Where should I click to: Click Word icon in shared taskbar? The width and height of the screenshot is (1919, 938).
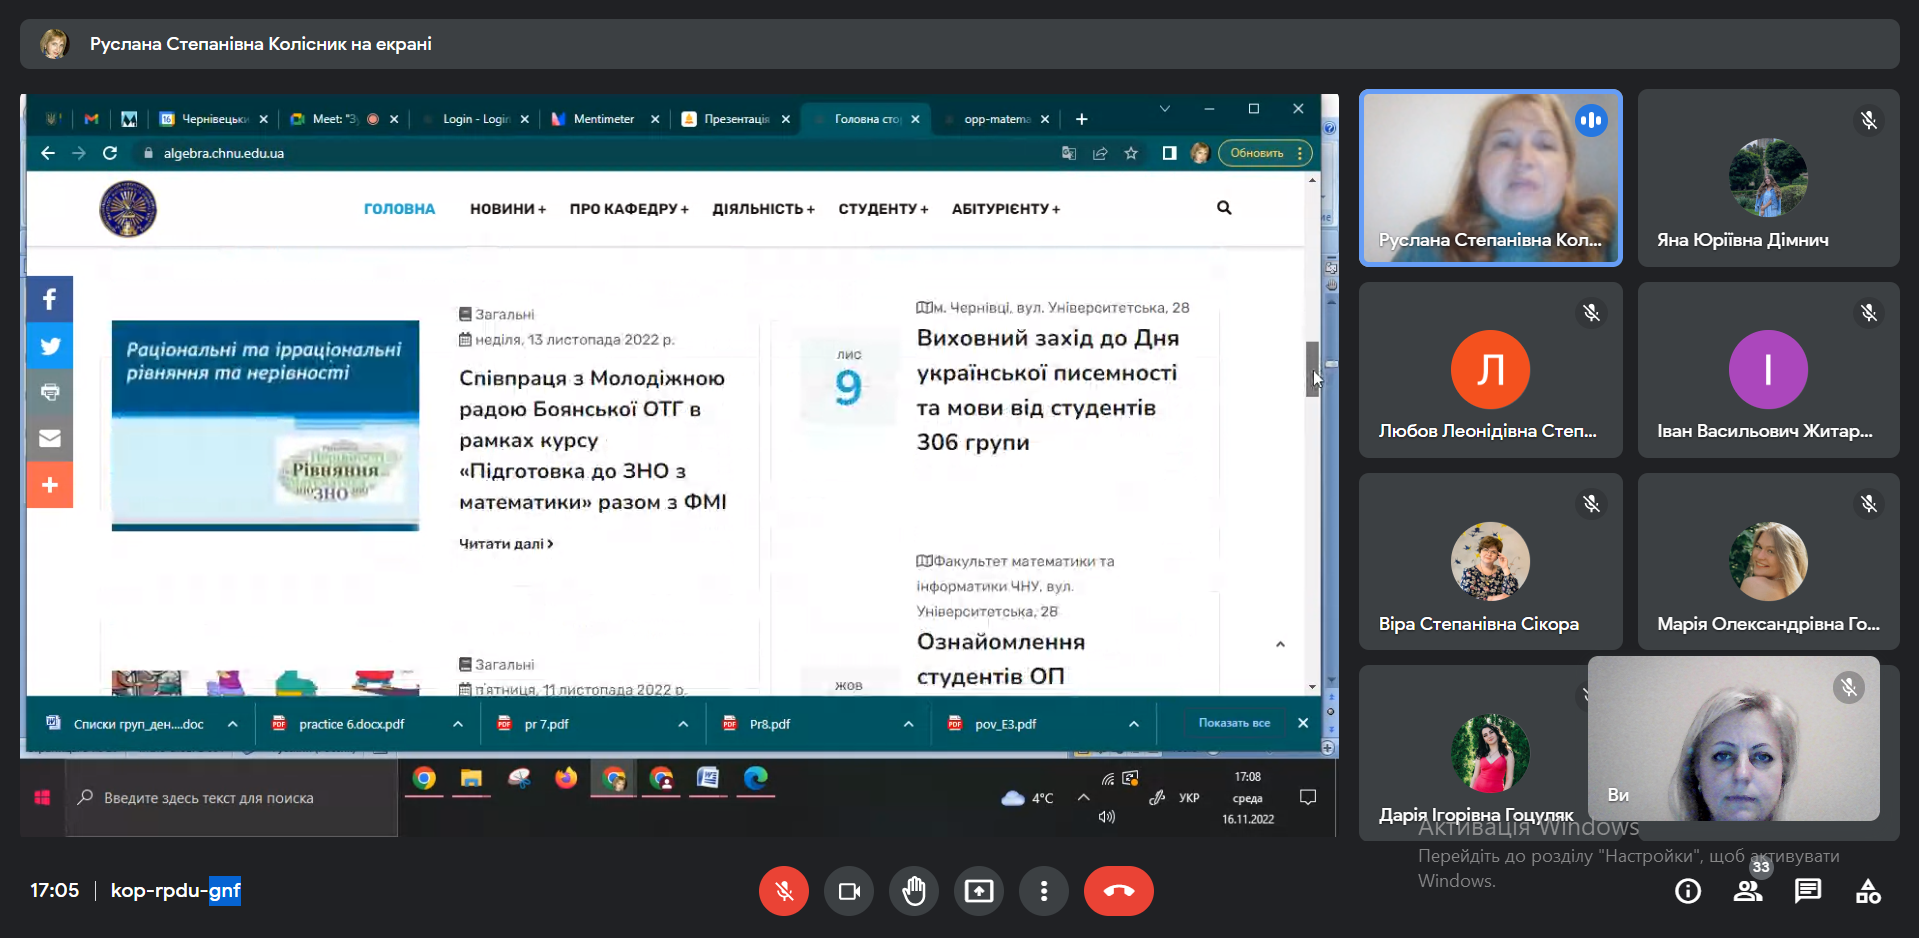pyautogui.click(x=708, y=778)
